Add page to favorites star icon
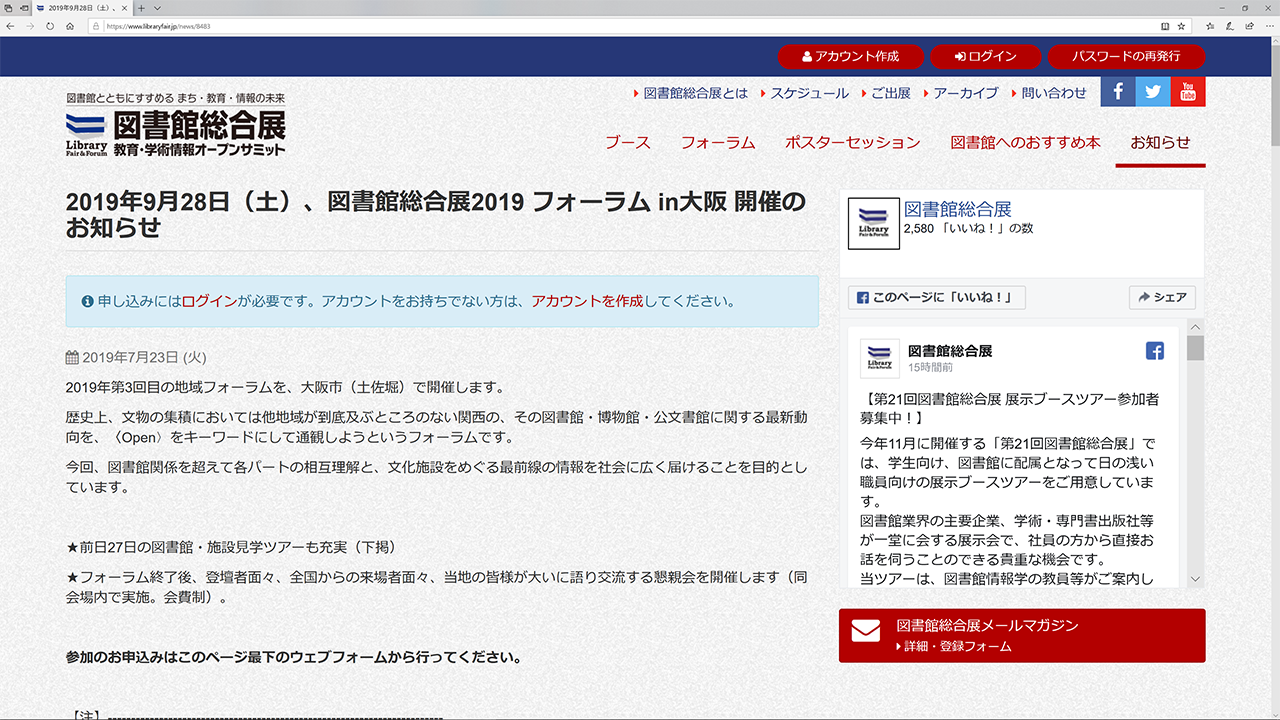 (1181, 26)
